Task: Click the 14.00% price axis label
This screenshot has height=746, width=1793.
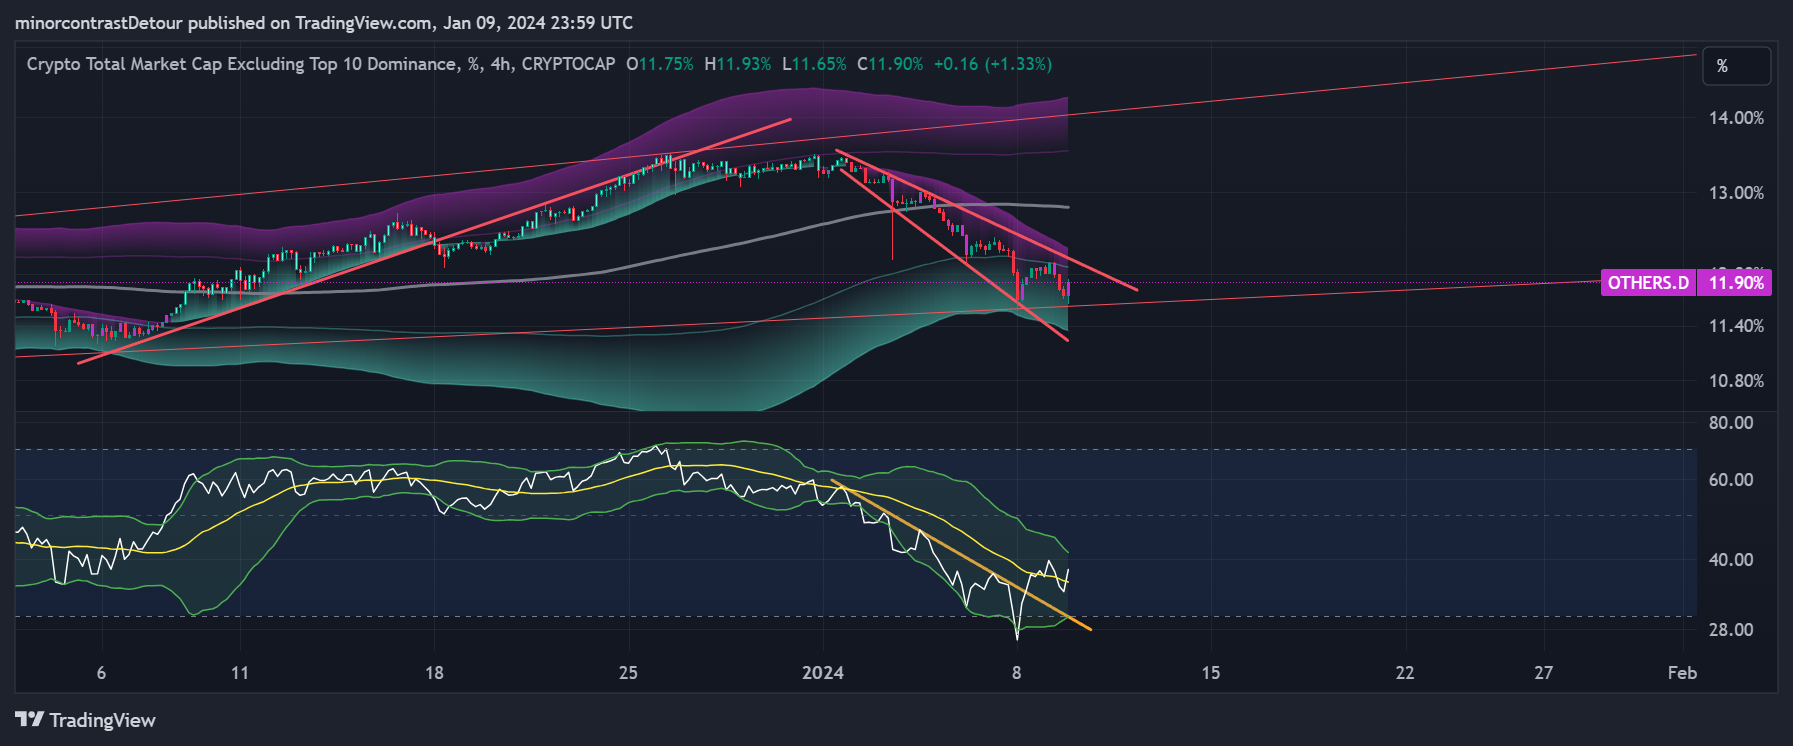Action: point(1736,118)
